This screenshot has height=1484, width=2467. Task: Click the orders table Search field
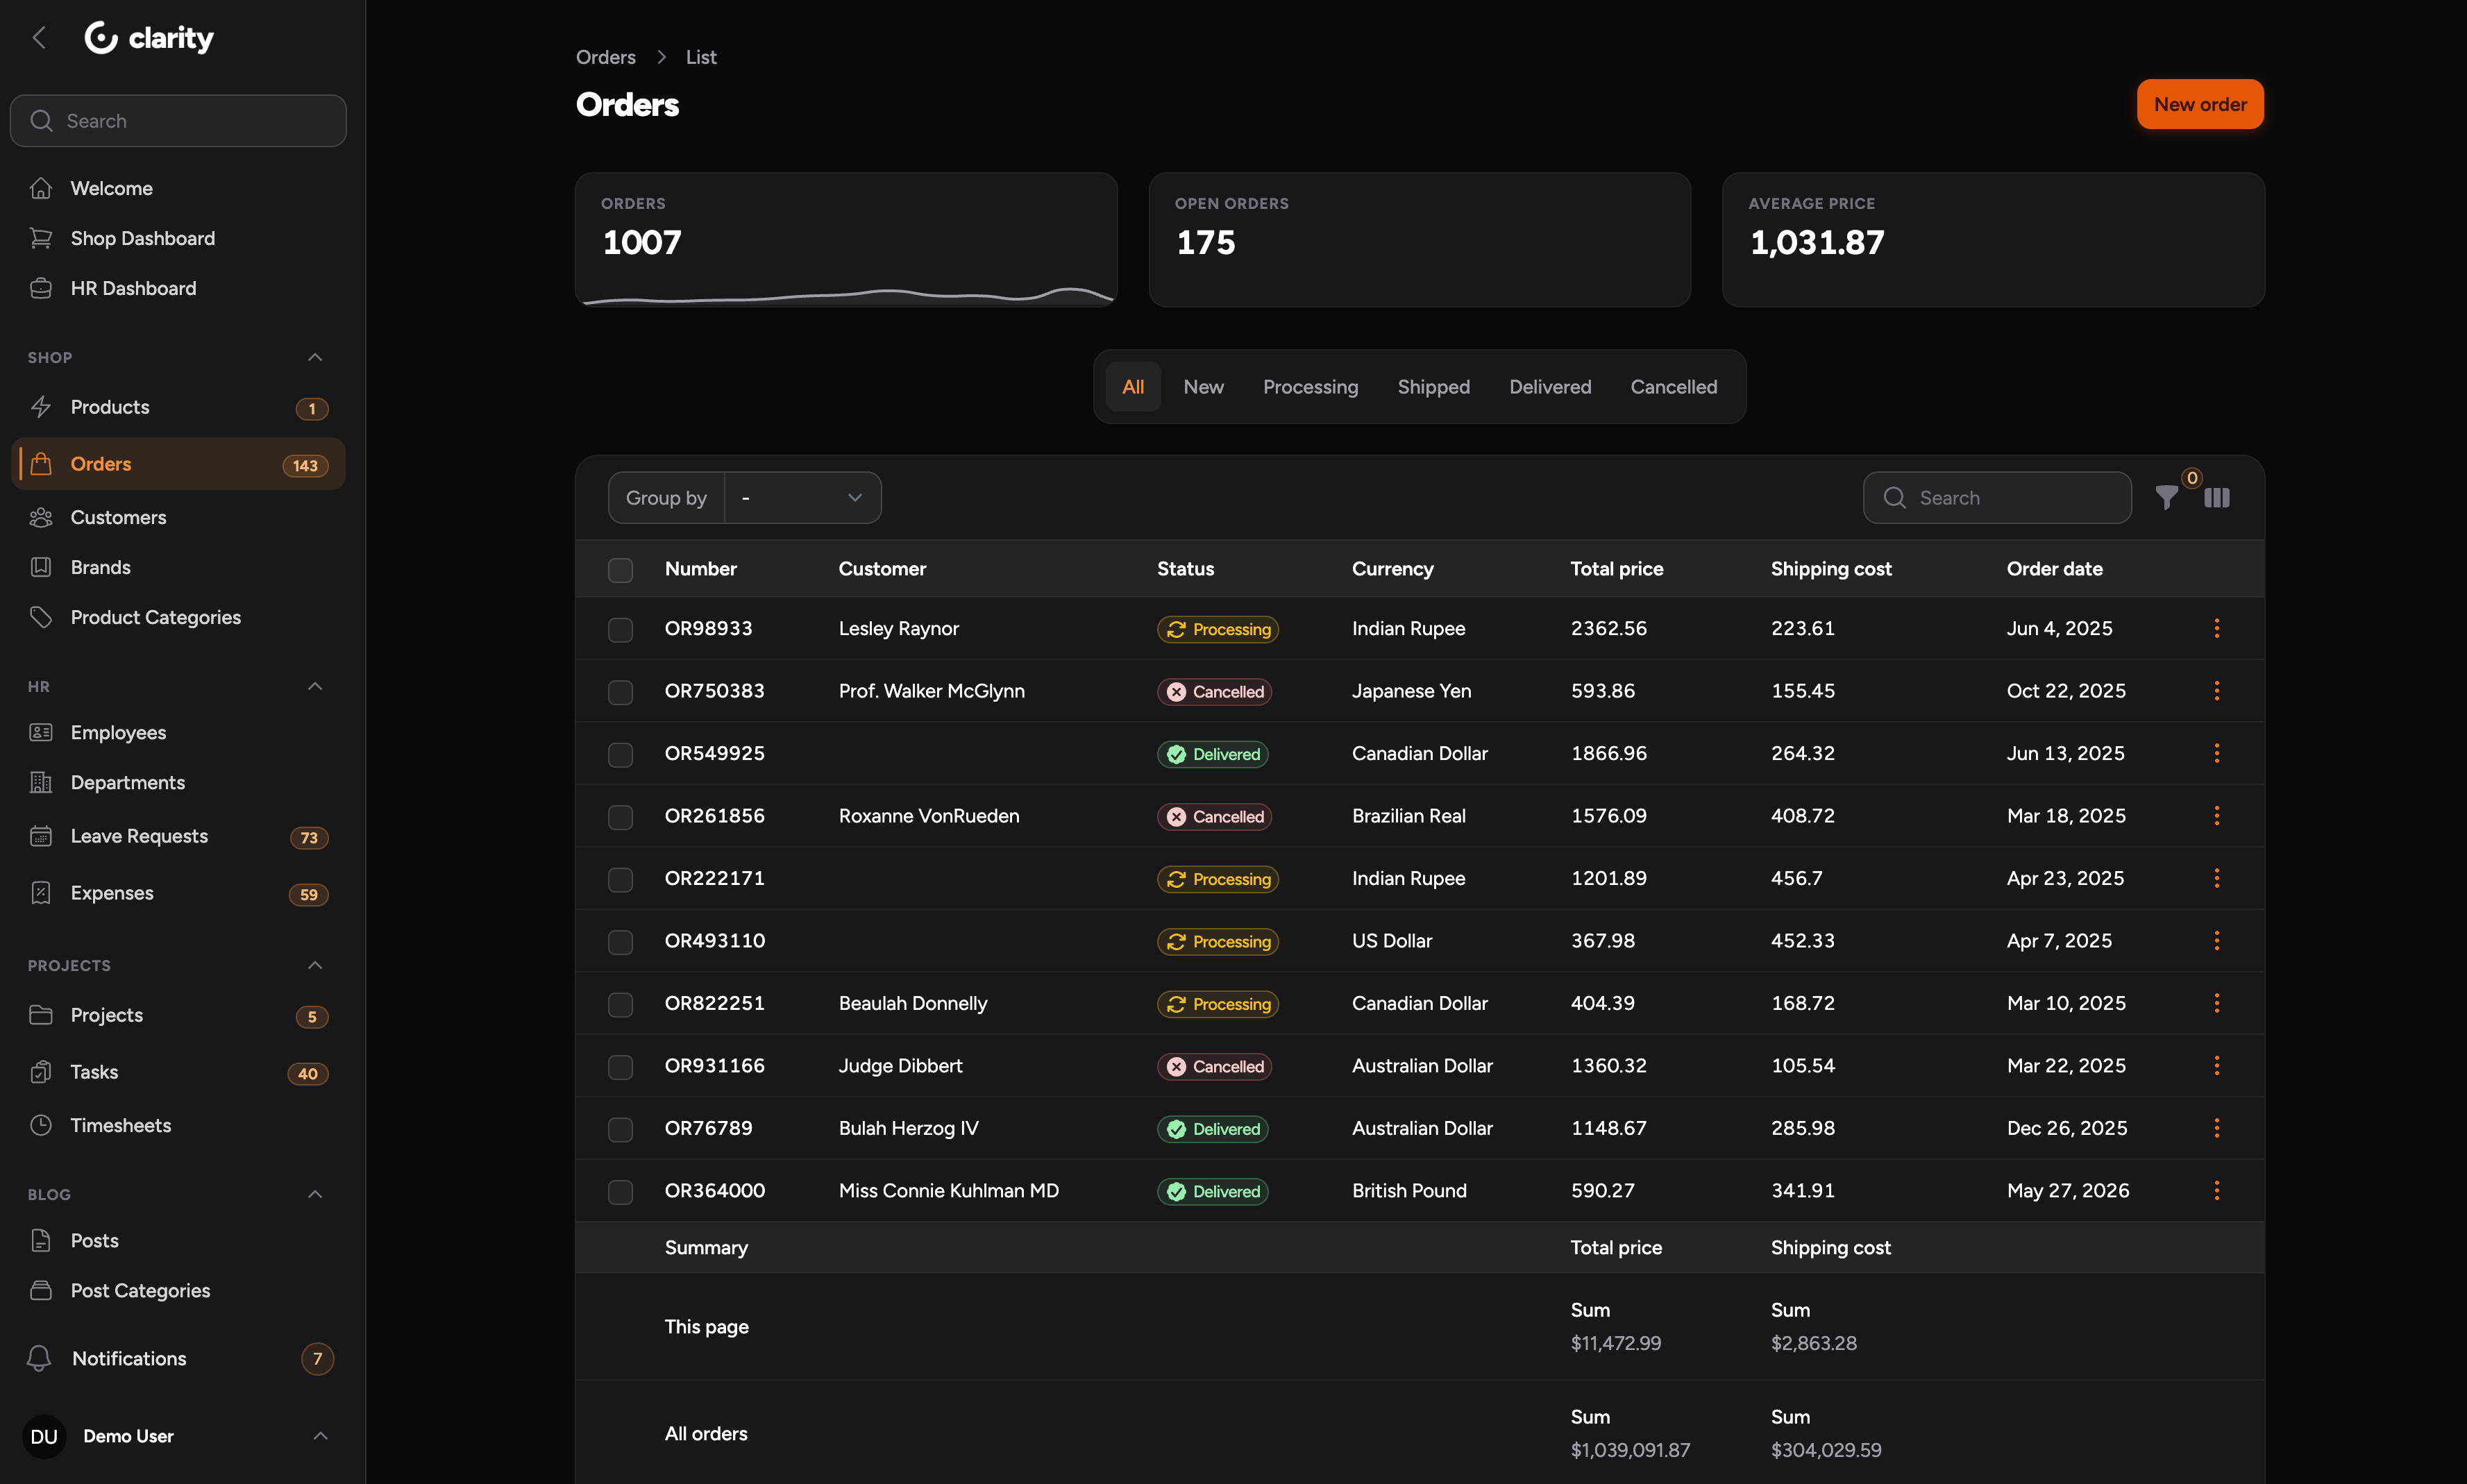[1997, 498]
